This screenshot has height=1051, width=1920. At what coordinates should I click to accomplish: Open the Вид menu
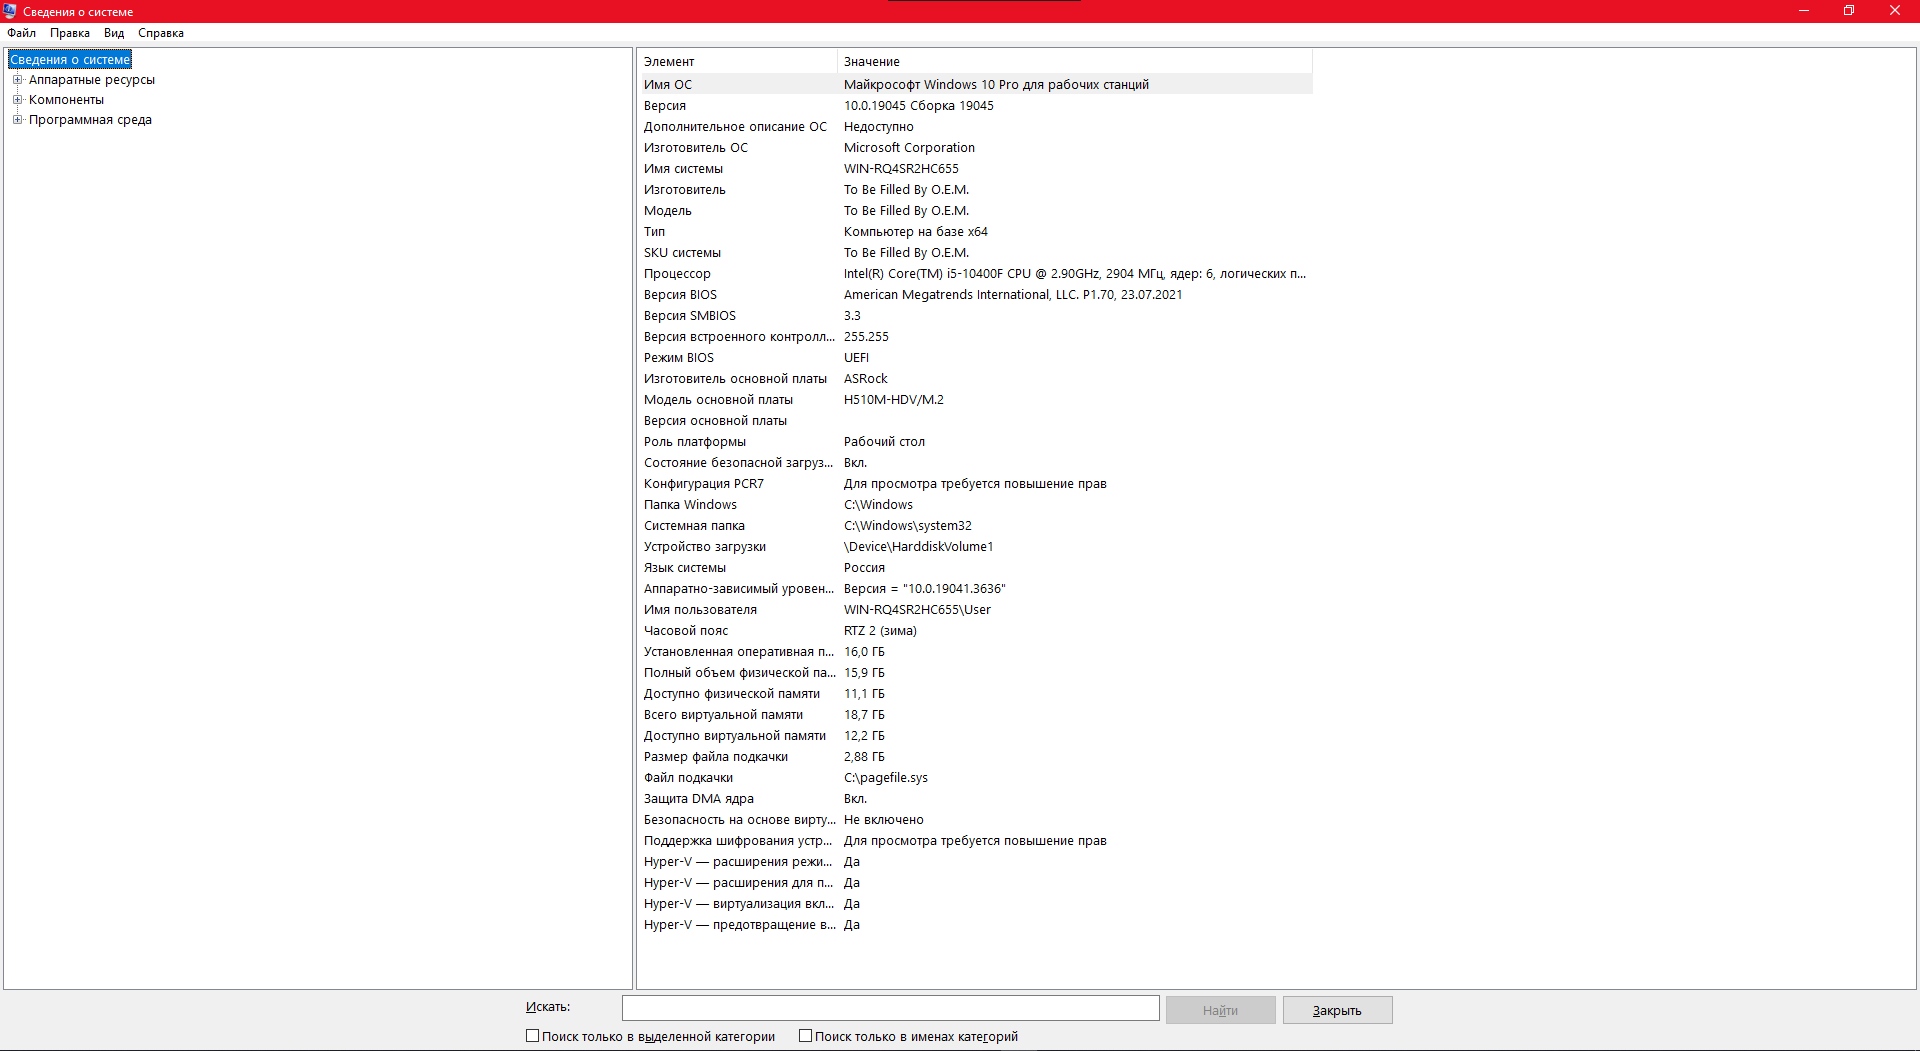(x=114, y=33)
